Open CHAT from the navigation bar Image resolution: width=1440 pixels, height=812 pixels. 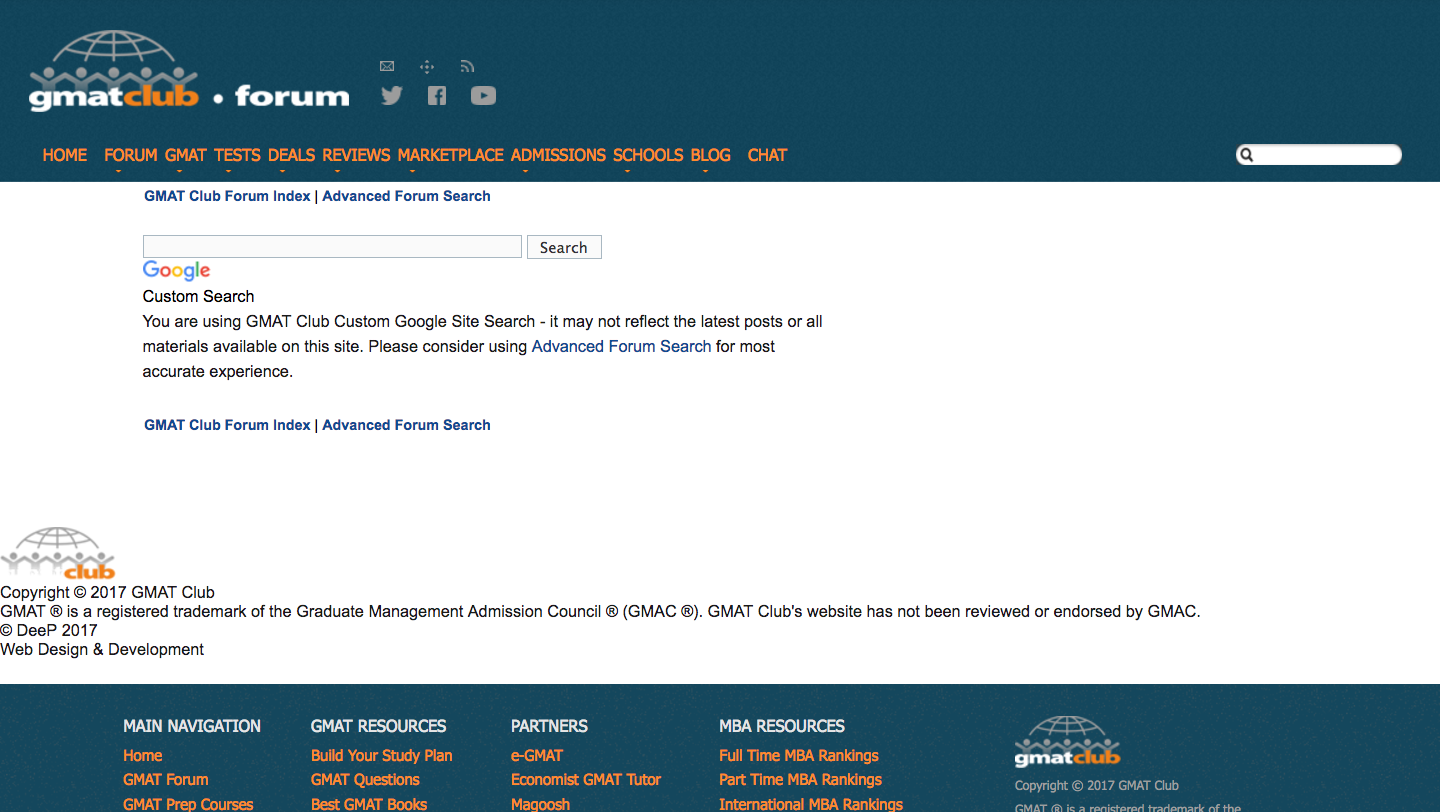tap(767, 156)
